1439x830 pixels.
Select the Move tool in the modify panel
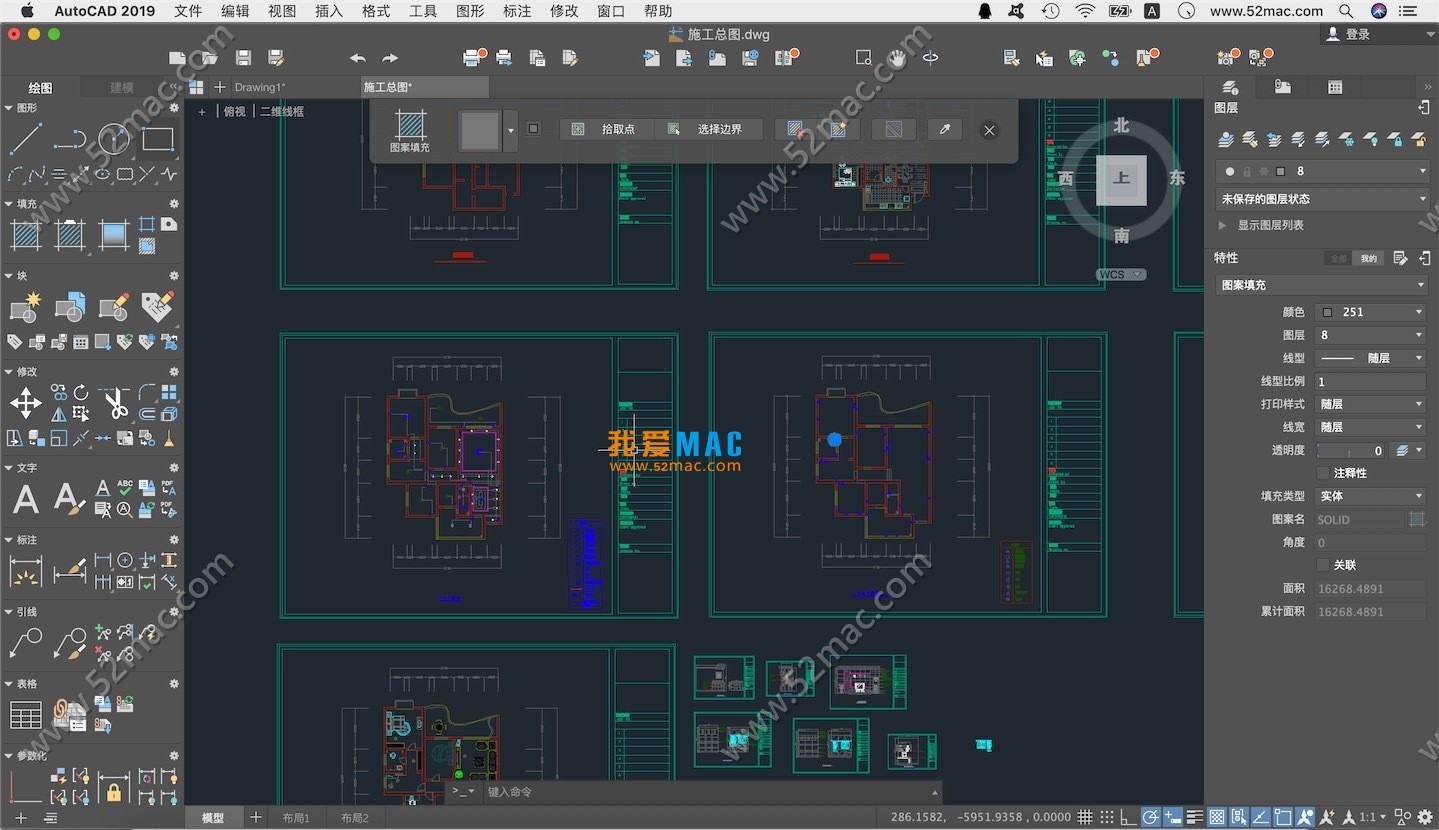click(25, 404)
